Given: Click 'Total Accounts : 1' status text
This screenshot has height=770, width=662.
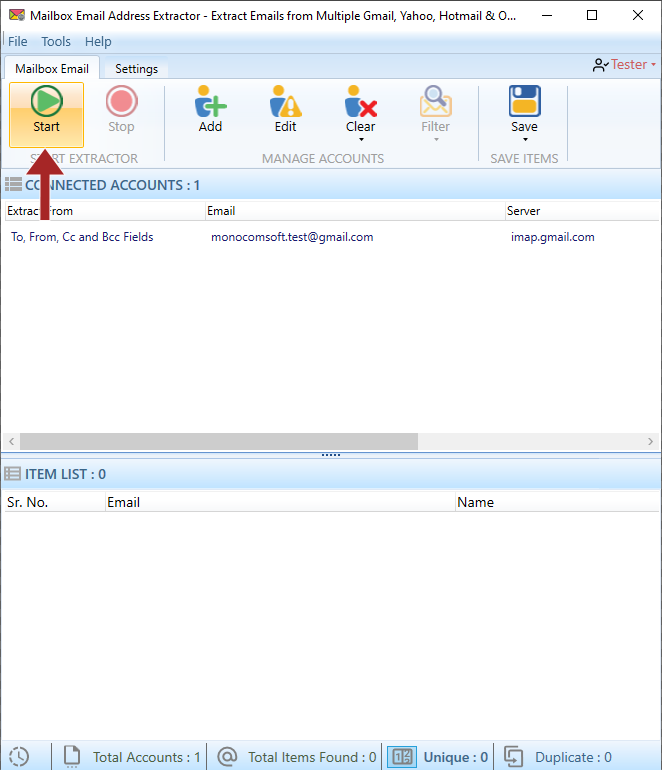Looking at the screenshot, I should (147, 757).
